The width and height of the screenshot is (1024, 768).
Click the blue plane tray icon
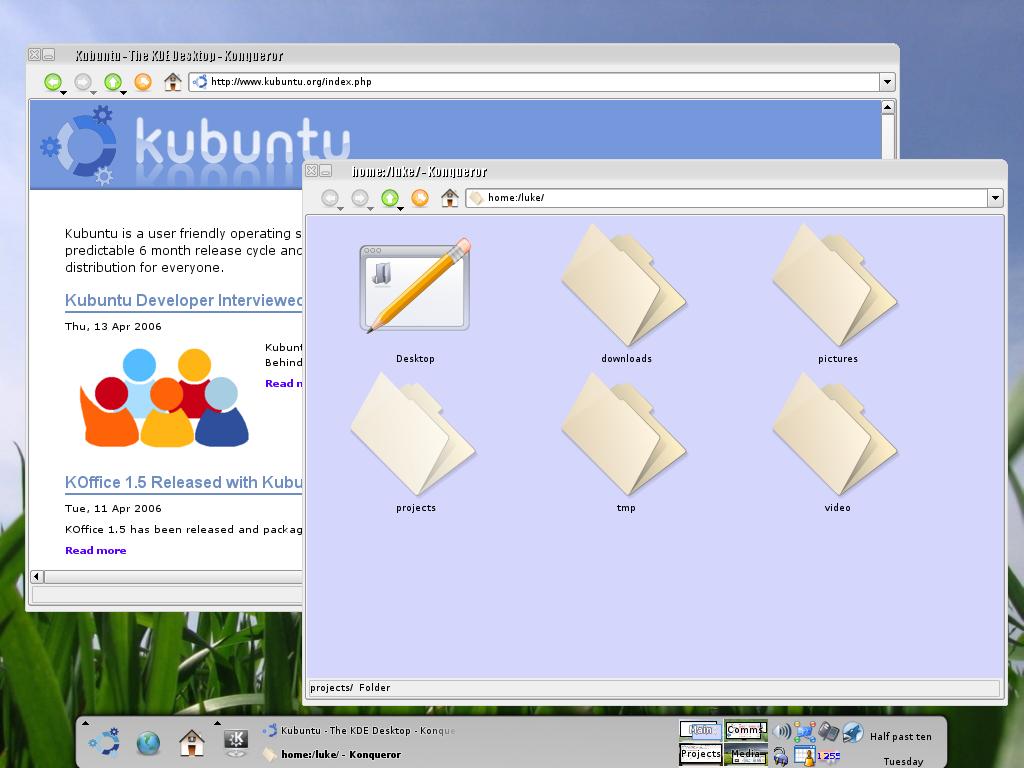[x=852, y=731]
